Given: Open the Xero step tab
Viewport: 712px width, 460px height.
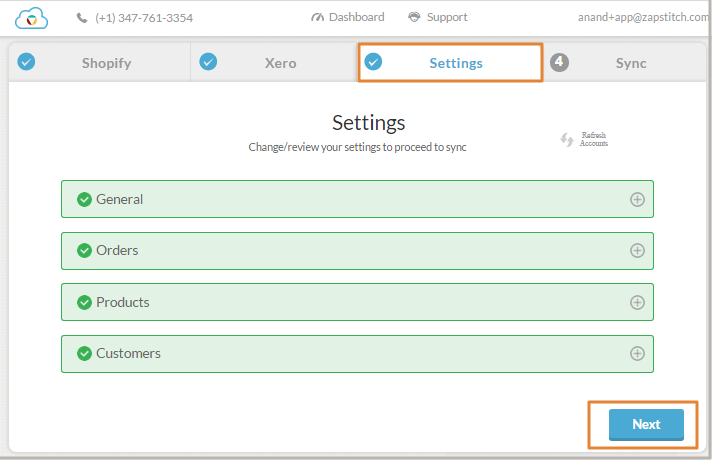Looking at the screenshot, I should (274, 63).
